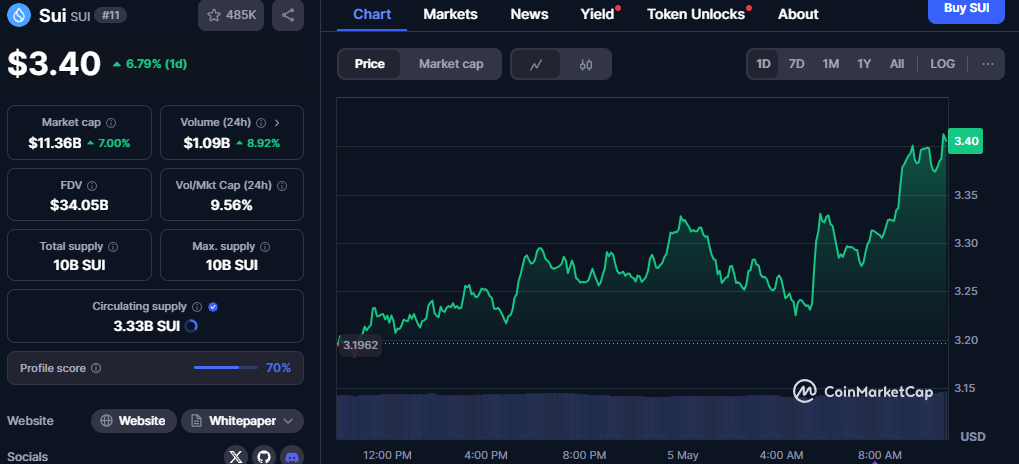Add Sui to watchlist with the star button
This screenshot has height=464, width=1019.
coord(231,15)
